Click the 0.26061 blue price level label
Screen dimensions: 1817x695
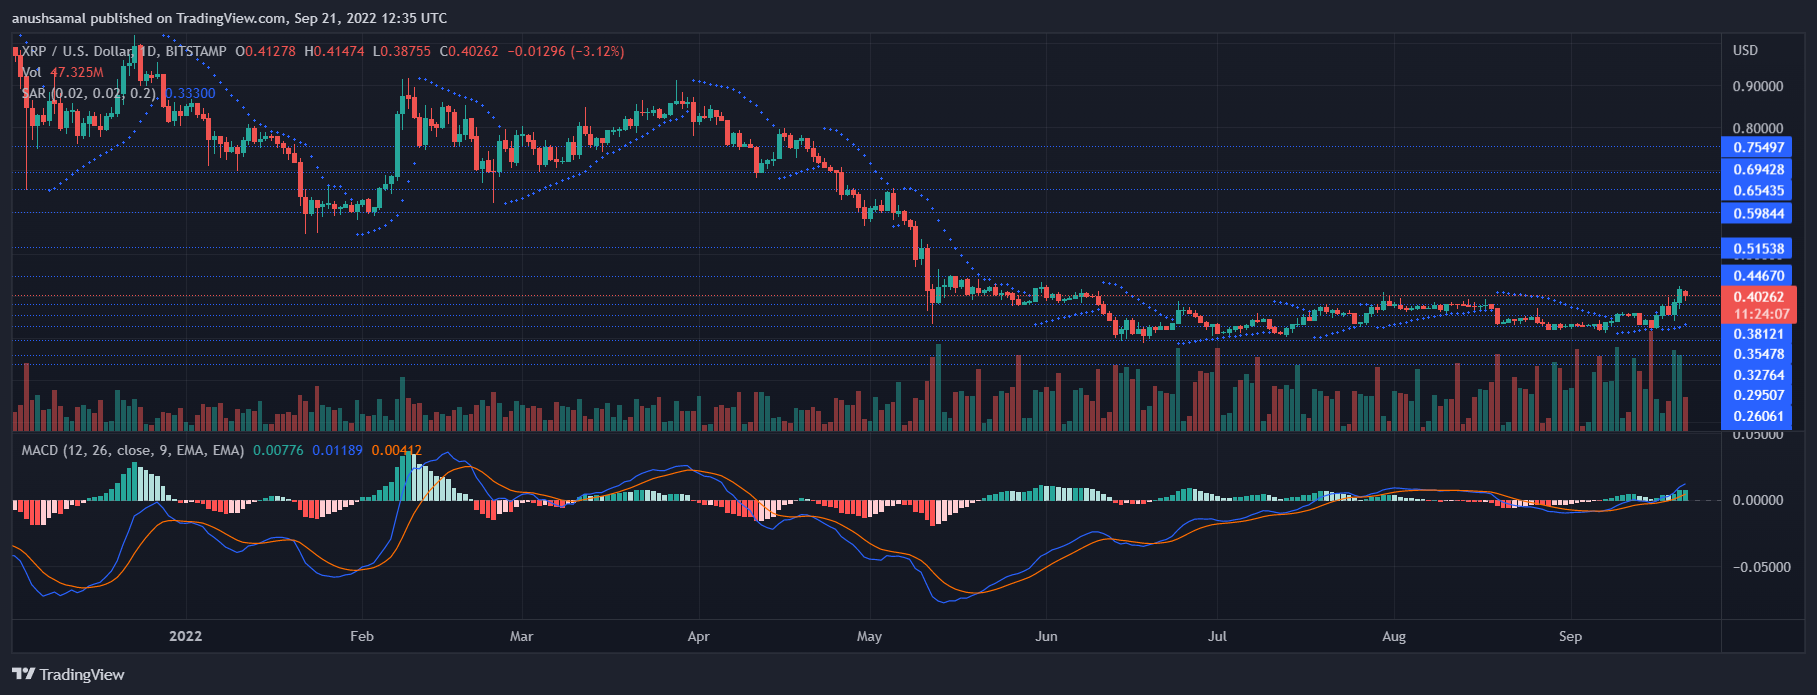tap(1758, 416)
